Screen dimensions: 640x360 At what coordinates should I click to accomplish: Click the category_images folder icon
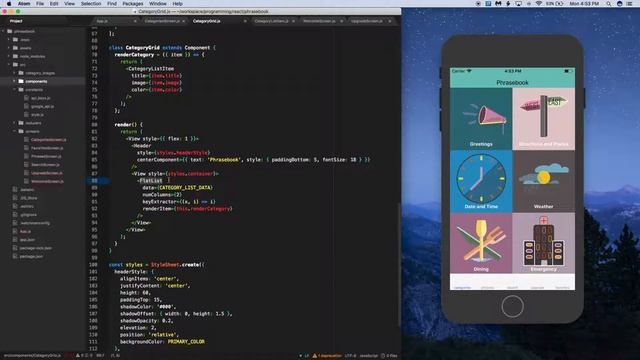click(21, 73)
